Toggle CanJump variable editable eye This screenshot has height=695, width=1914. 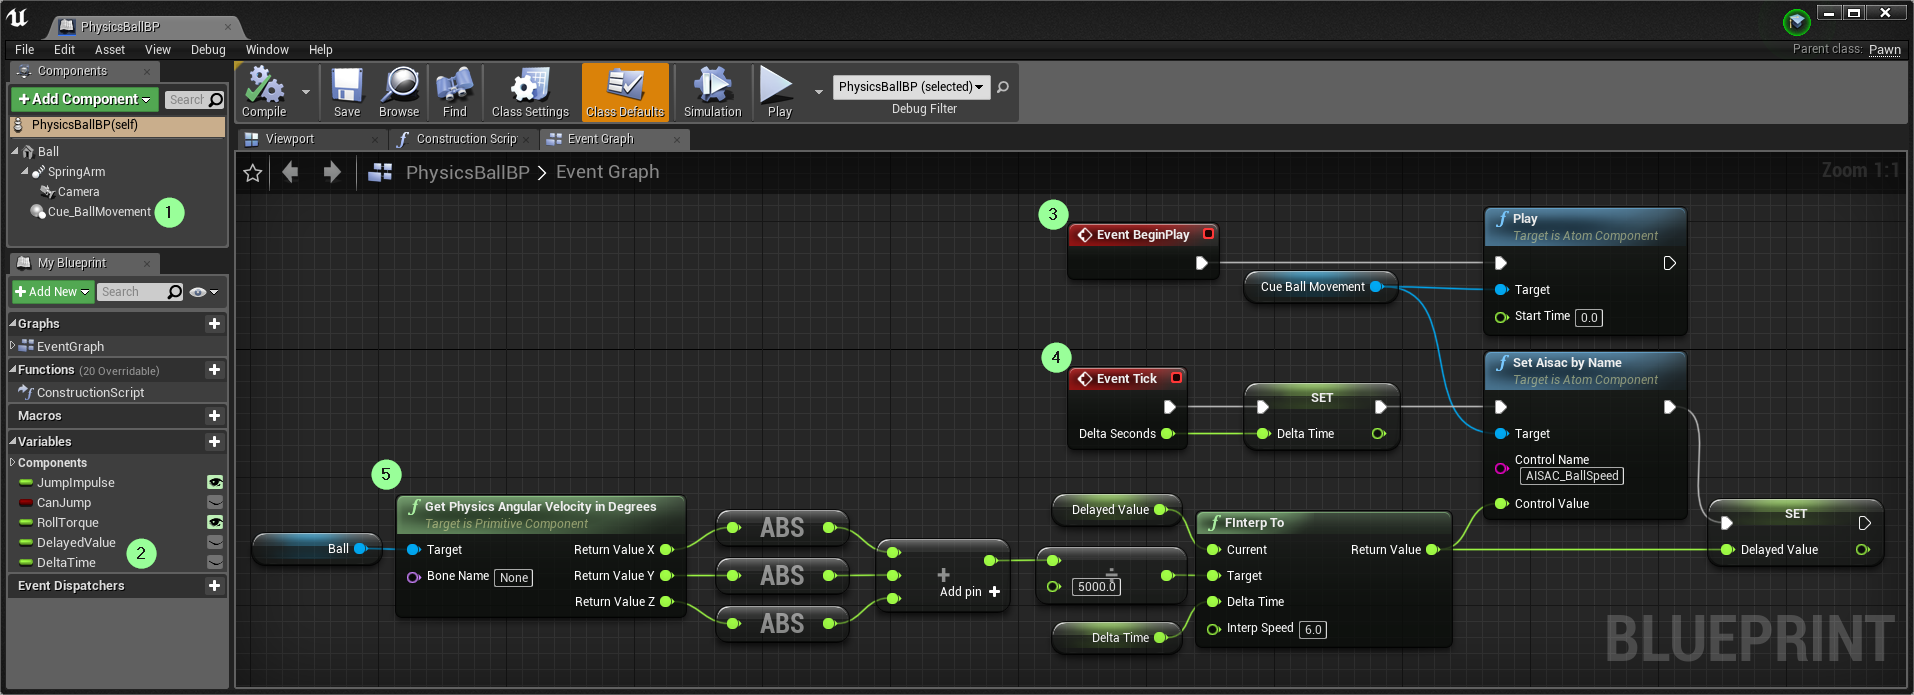coord(215,503)
